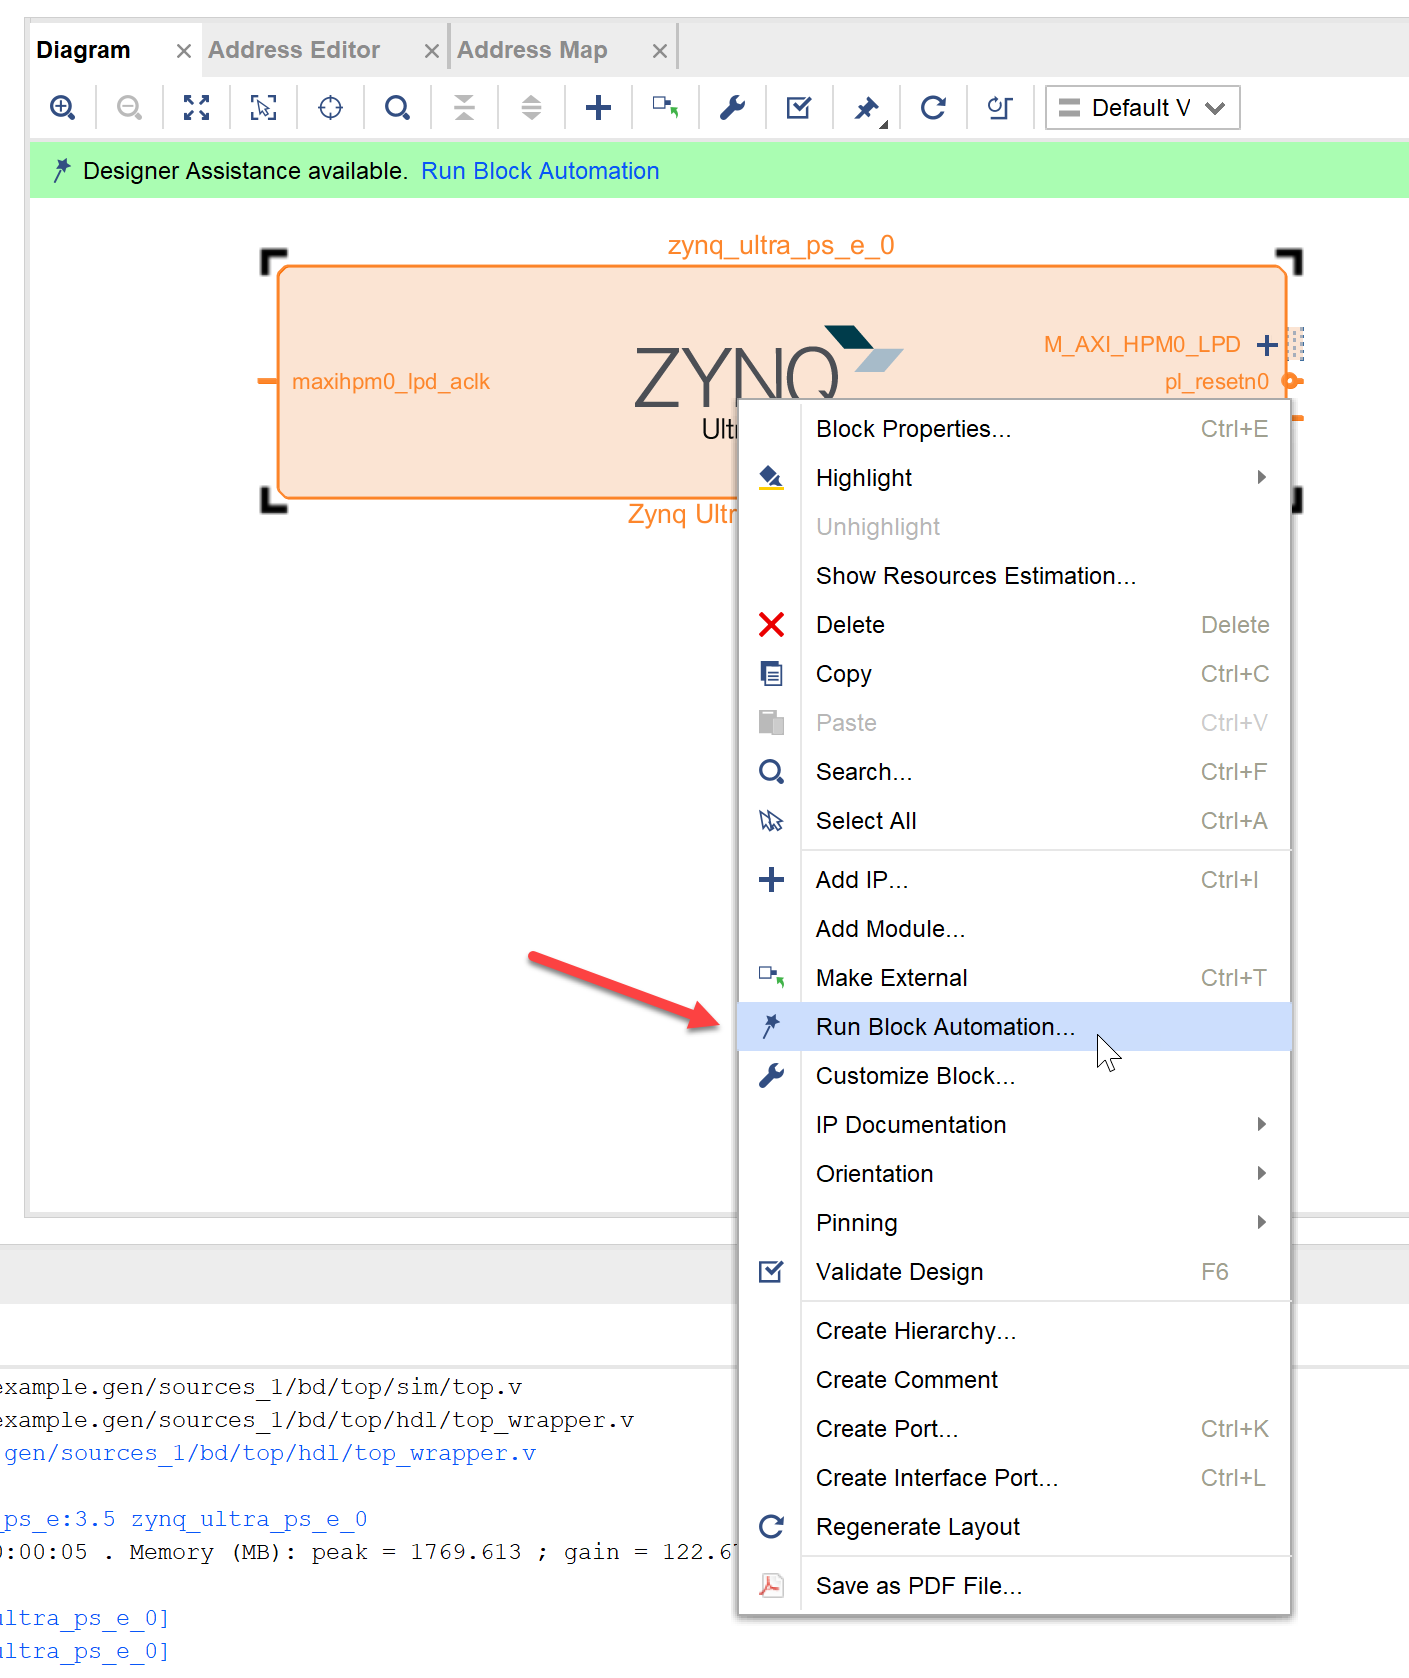Choose Block Properties from context menu
Viewport: 1409px width, 1678px height.
point(1014,429)
